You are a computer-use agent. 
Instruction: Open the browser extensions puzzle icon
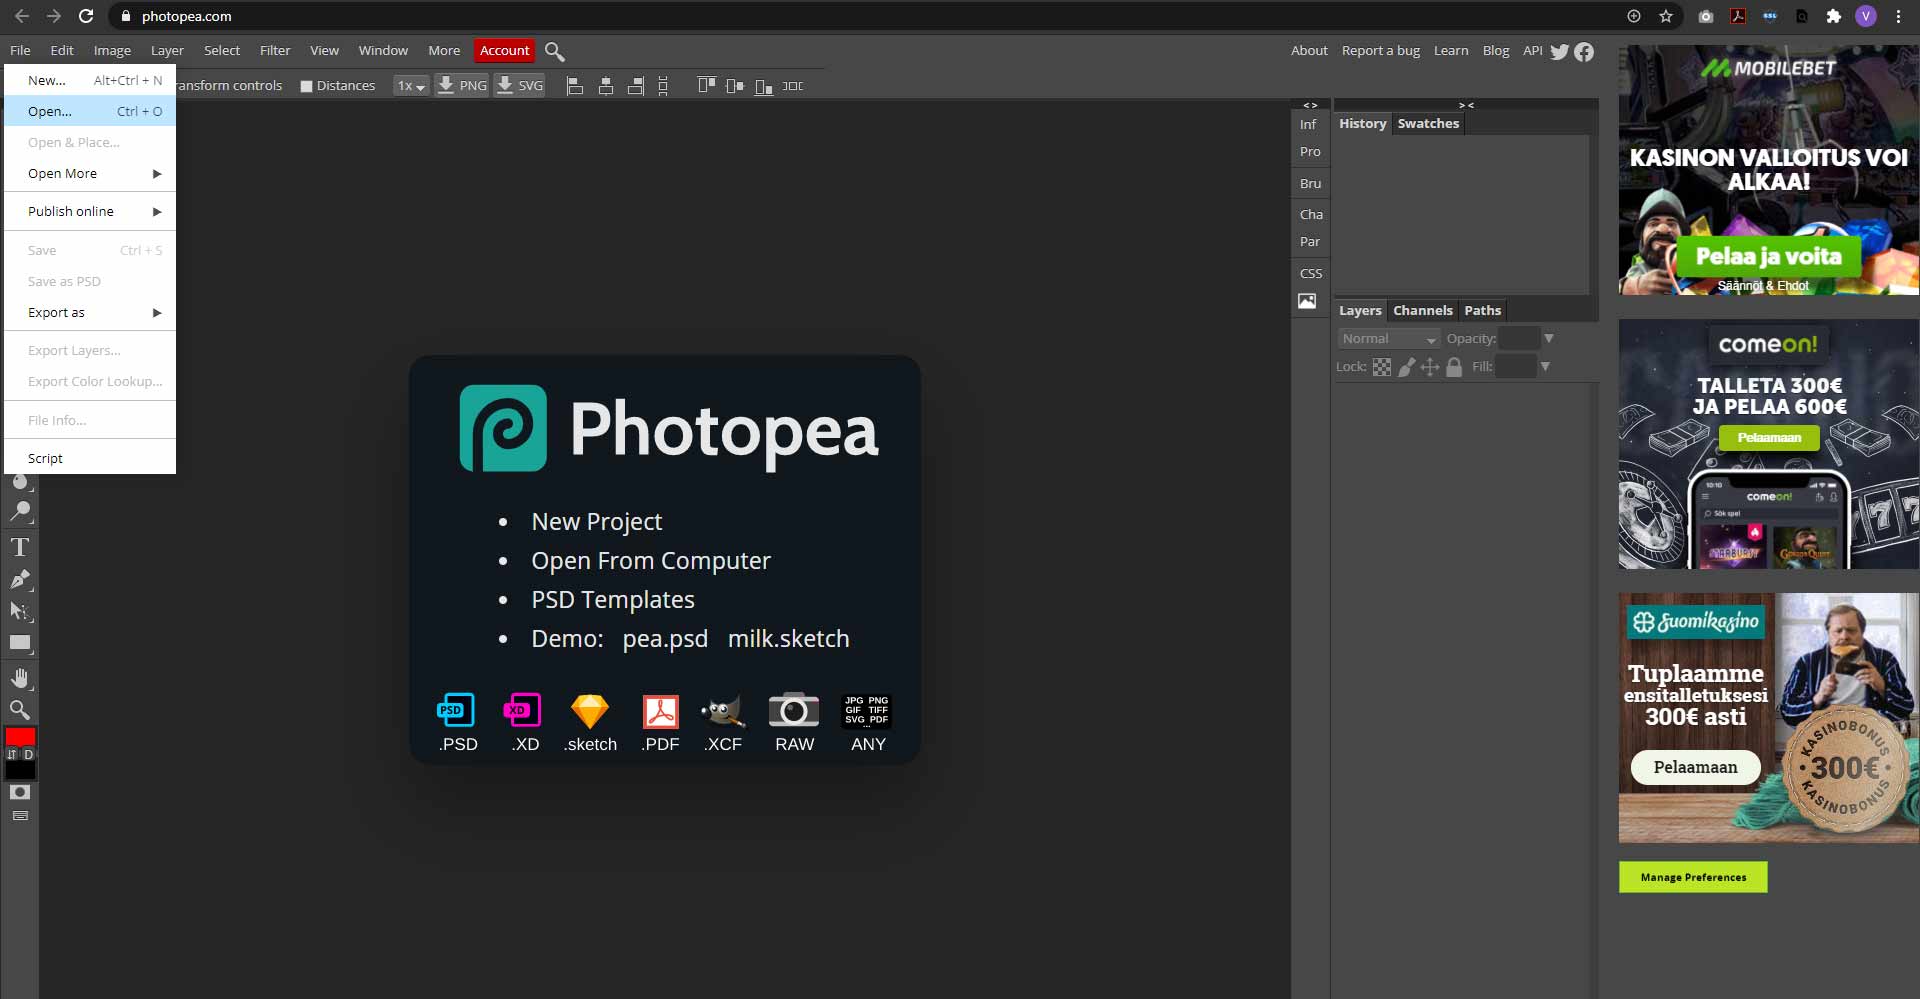tap(1834, 16)
